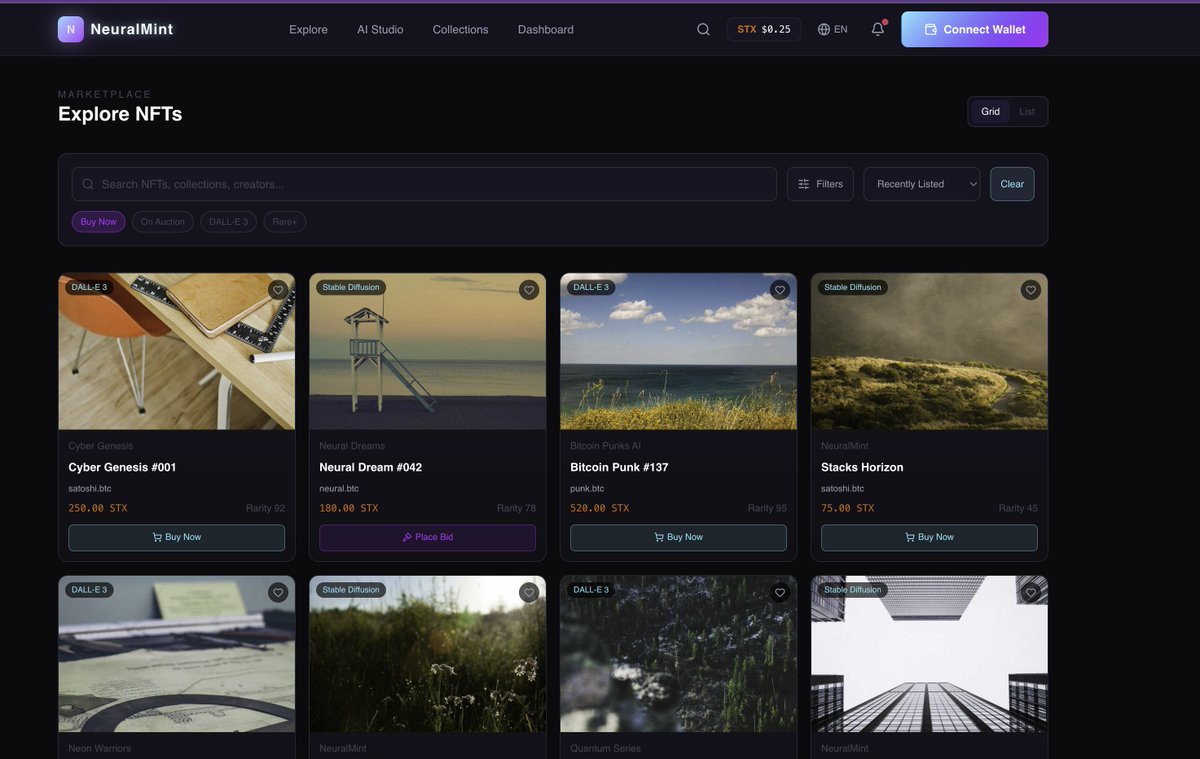Favorite the Cyber Genesis #001 card heart
The width and height of the screenshot is (1200, 759).
pos(278,290)
